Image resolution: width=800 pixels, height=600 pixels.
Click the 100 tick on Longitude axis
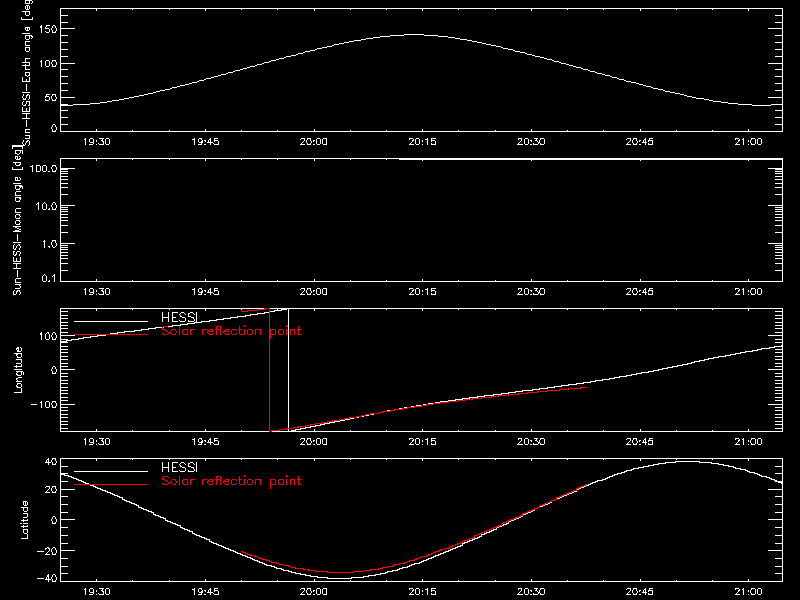(47, 336)
